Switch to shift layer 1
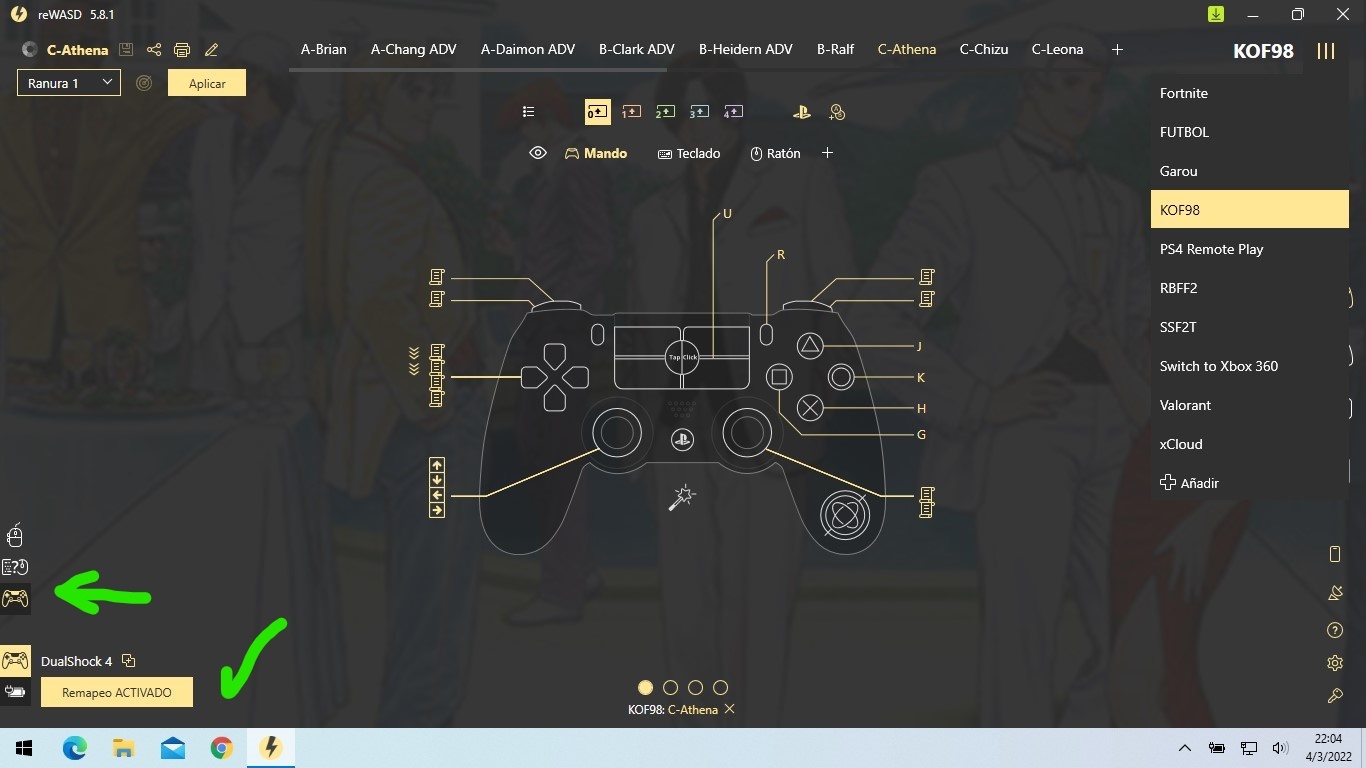 click(631, 112)
